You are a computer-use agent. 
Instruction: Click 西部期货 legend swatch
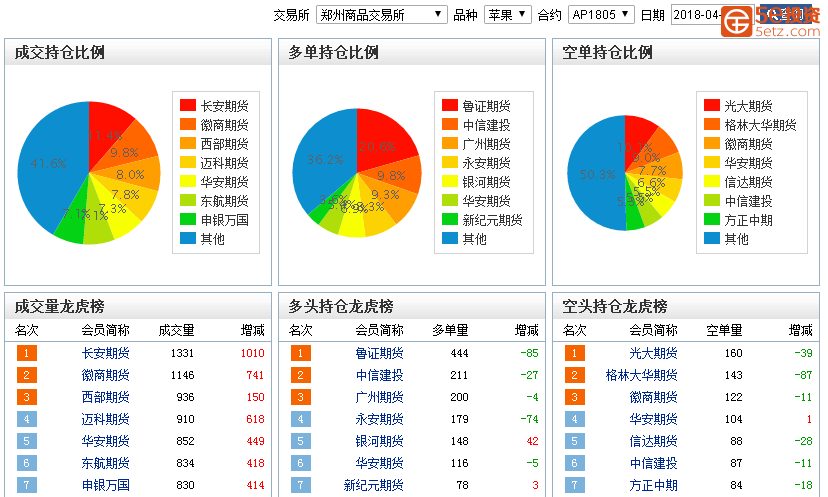(x=188, y=144)
